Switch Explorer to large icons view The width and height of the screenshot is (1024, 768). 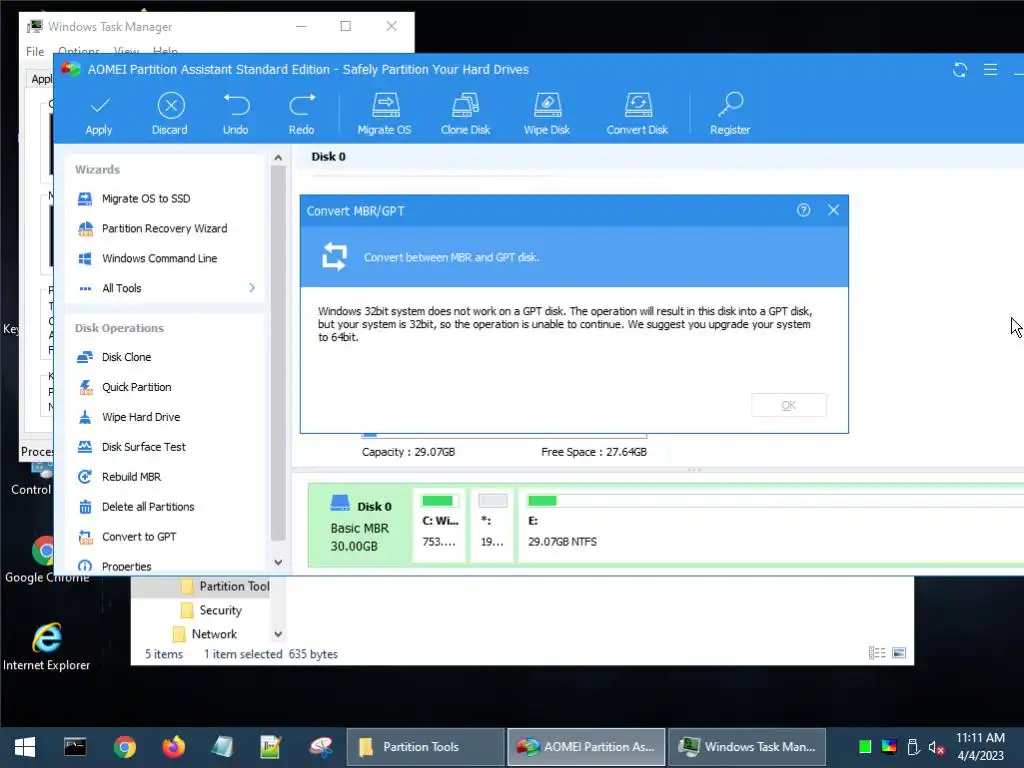[x=899, y=653]
